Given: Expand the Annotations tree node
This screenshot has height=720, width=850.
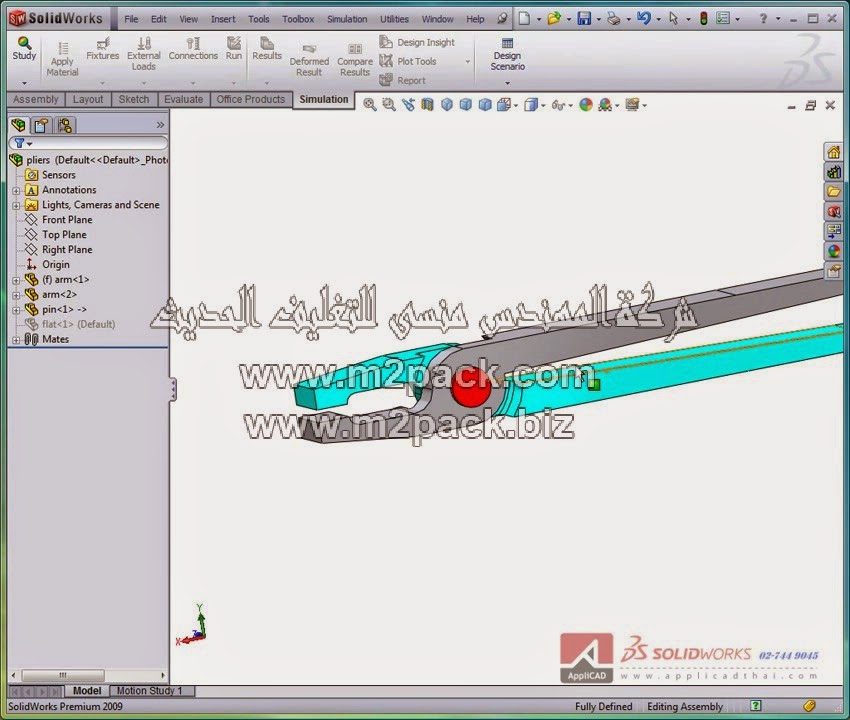Looking at the screenshot, I should pyautogui.click(x=16, y=190).
